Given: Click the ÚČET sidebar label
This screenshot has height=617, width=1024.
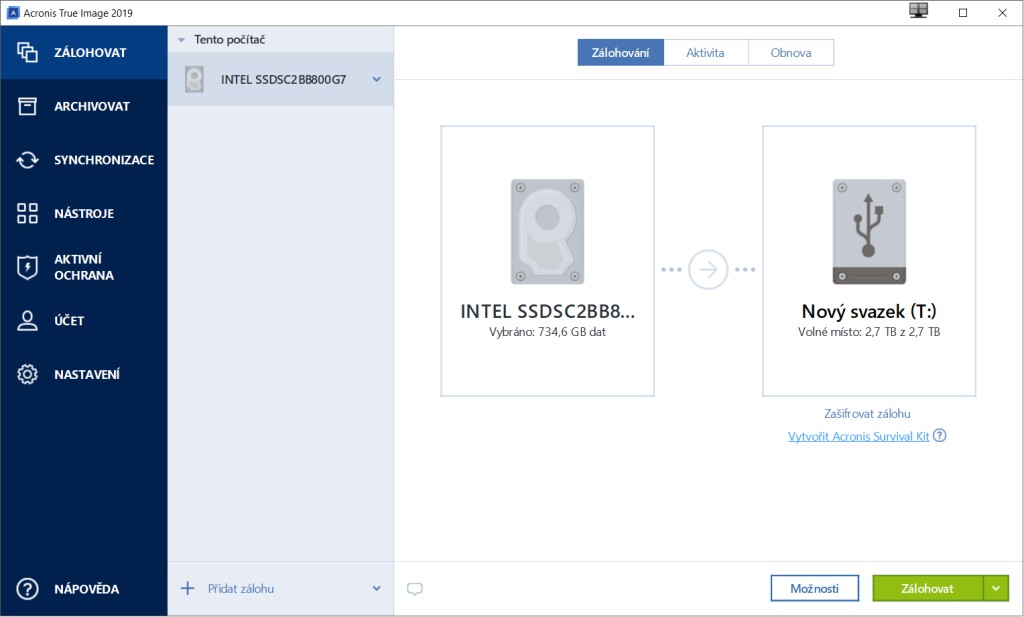Looking at the screenshot, I should 69,321.
